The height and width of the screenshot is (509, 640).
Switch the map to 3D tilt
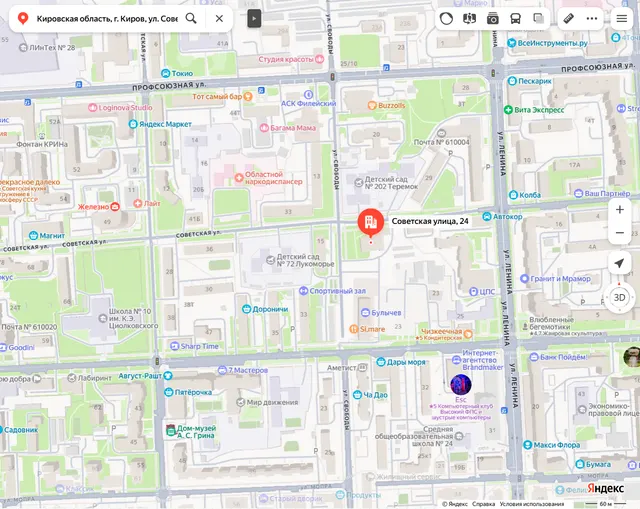tap(620, 298)
